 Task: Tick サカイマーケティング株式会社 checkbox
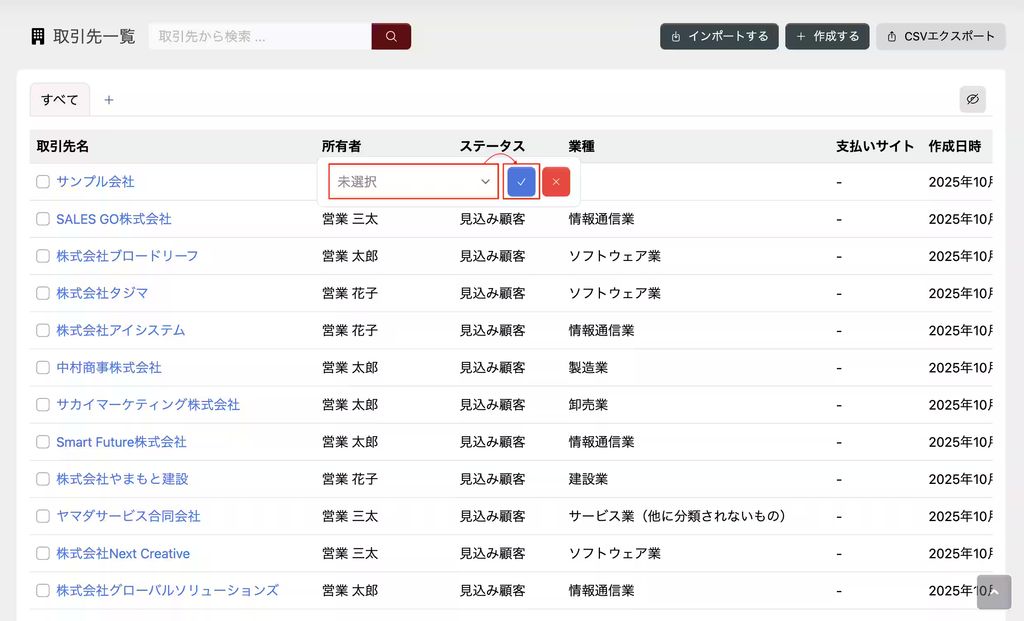(x=43, y=405)
